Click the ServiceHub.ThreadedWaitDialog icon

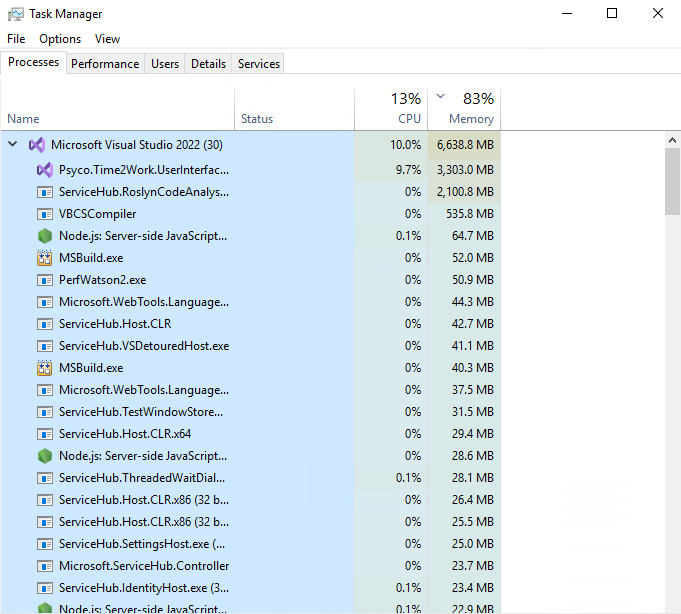click(x=45, y=478)
